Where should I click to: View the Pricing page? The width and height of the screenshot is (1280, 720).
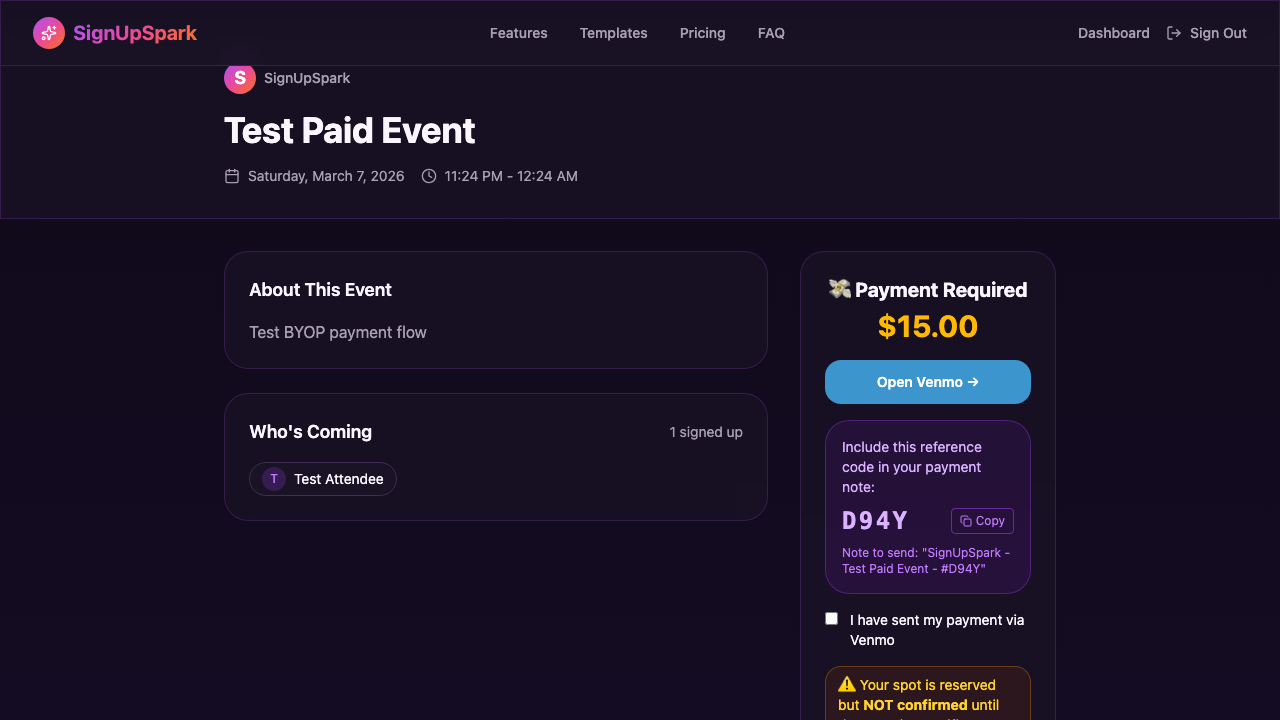point(702,32)
